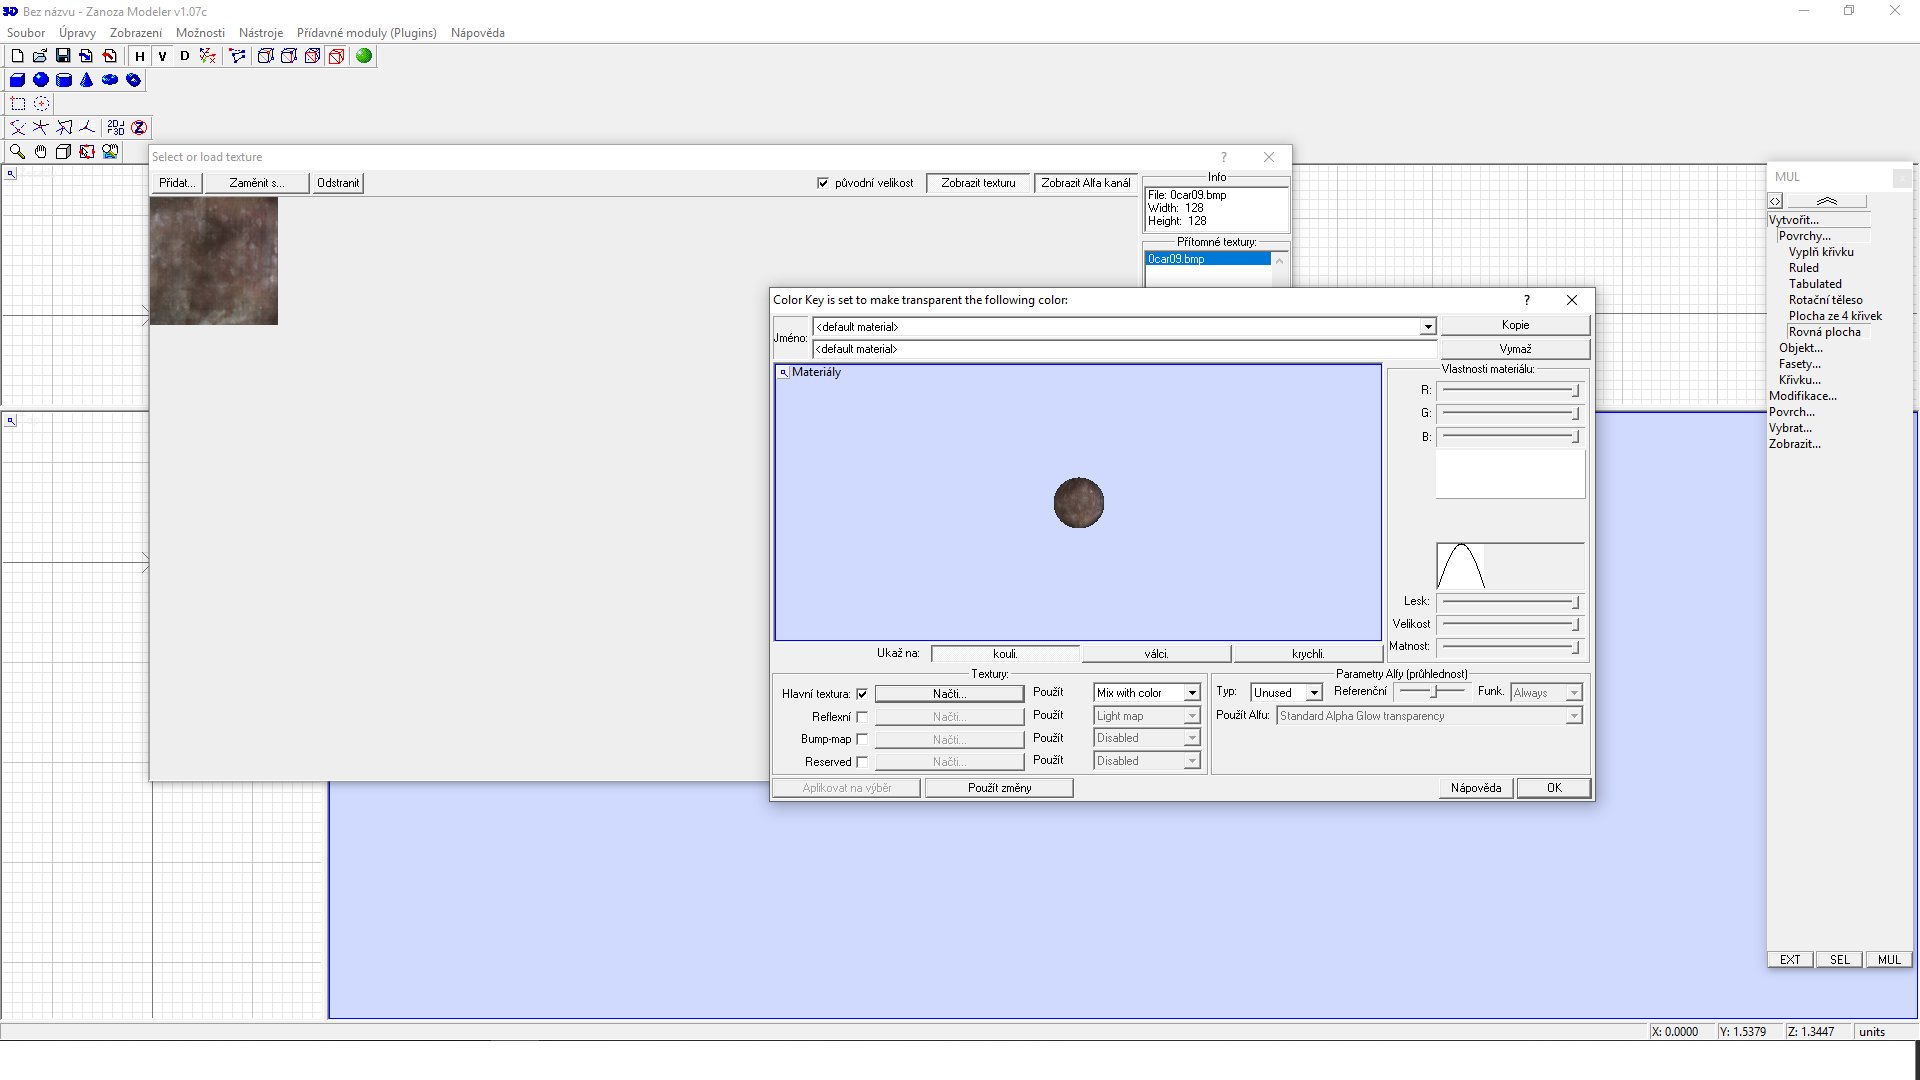Enable the Reflexní texture checkbox
Screen dimensions: 1920x1080
point(862,717)
